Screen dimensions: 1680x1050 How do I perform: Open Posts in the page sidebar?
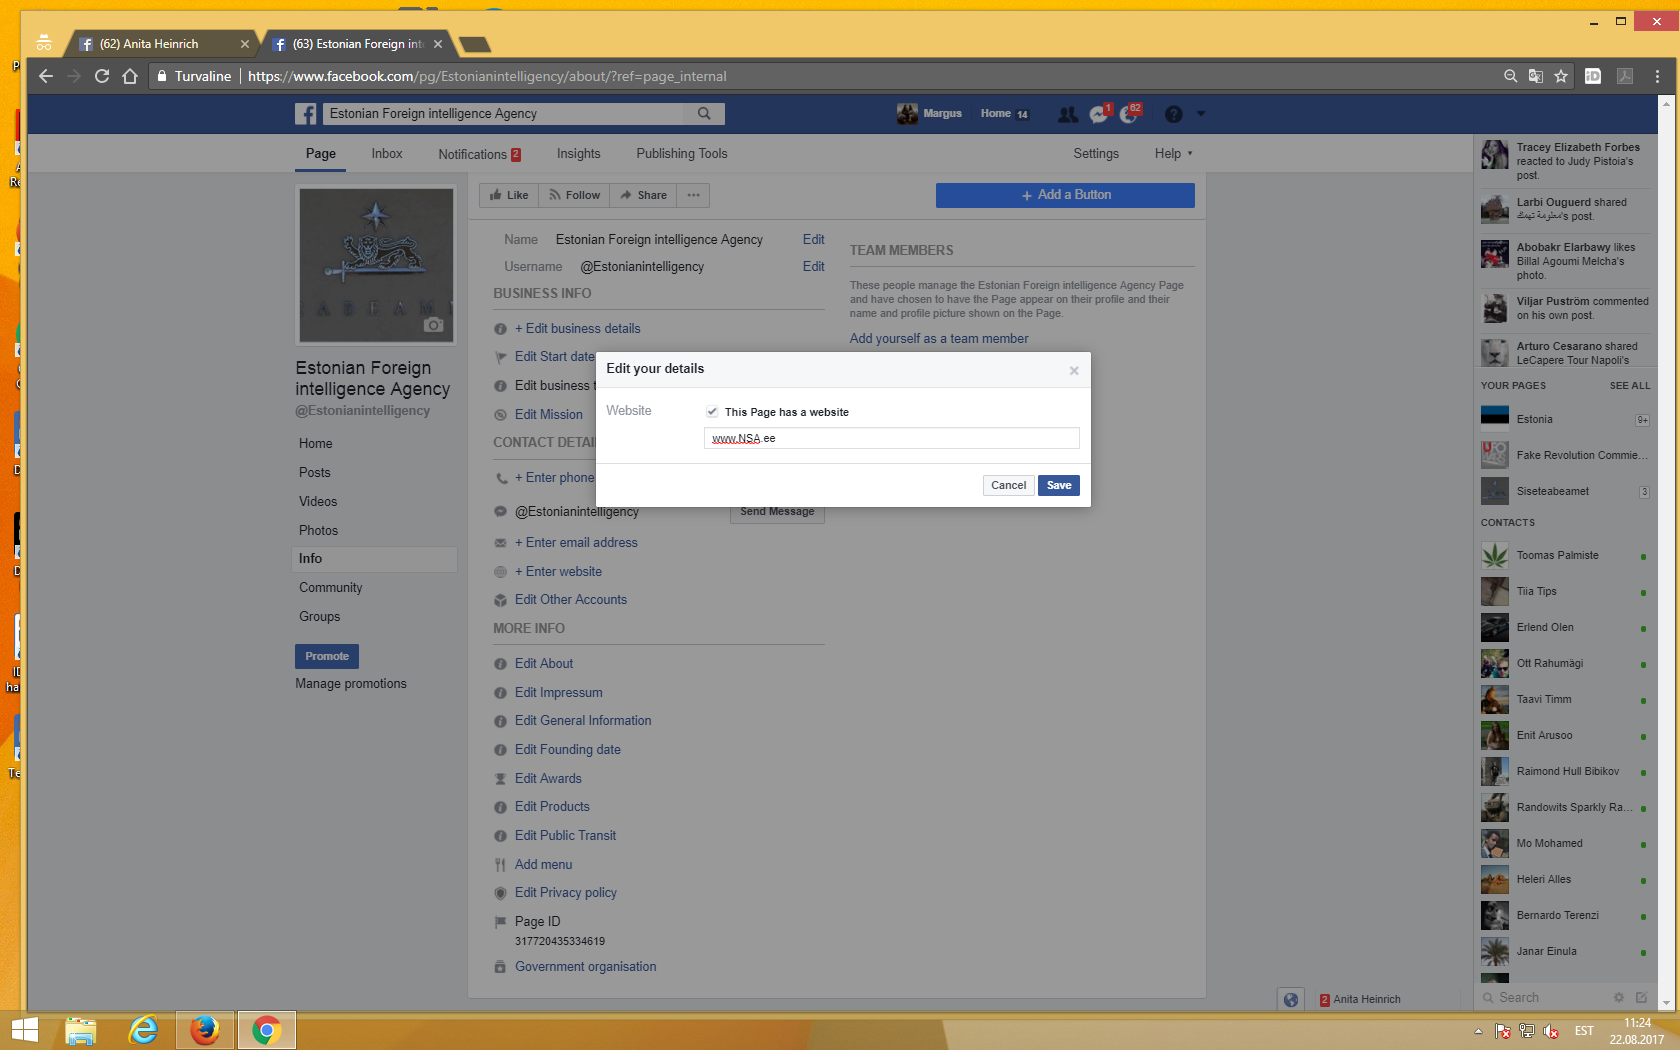point(314,472)
